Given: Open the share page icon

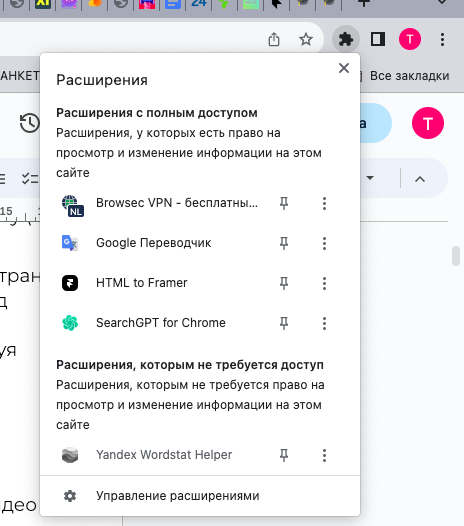Looking at the screenshot, I should (274, 40).
